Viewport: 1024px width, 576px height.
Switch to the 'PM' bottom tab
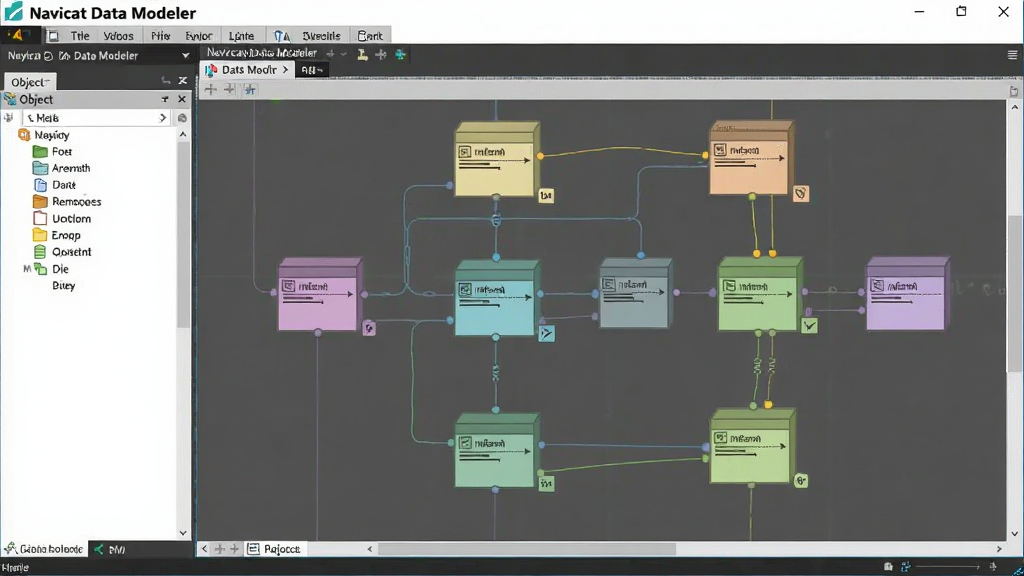click(x=109, y=549)
